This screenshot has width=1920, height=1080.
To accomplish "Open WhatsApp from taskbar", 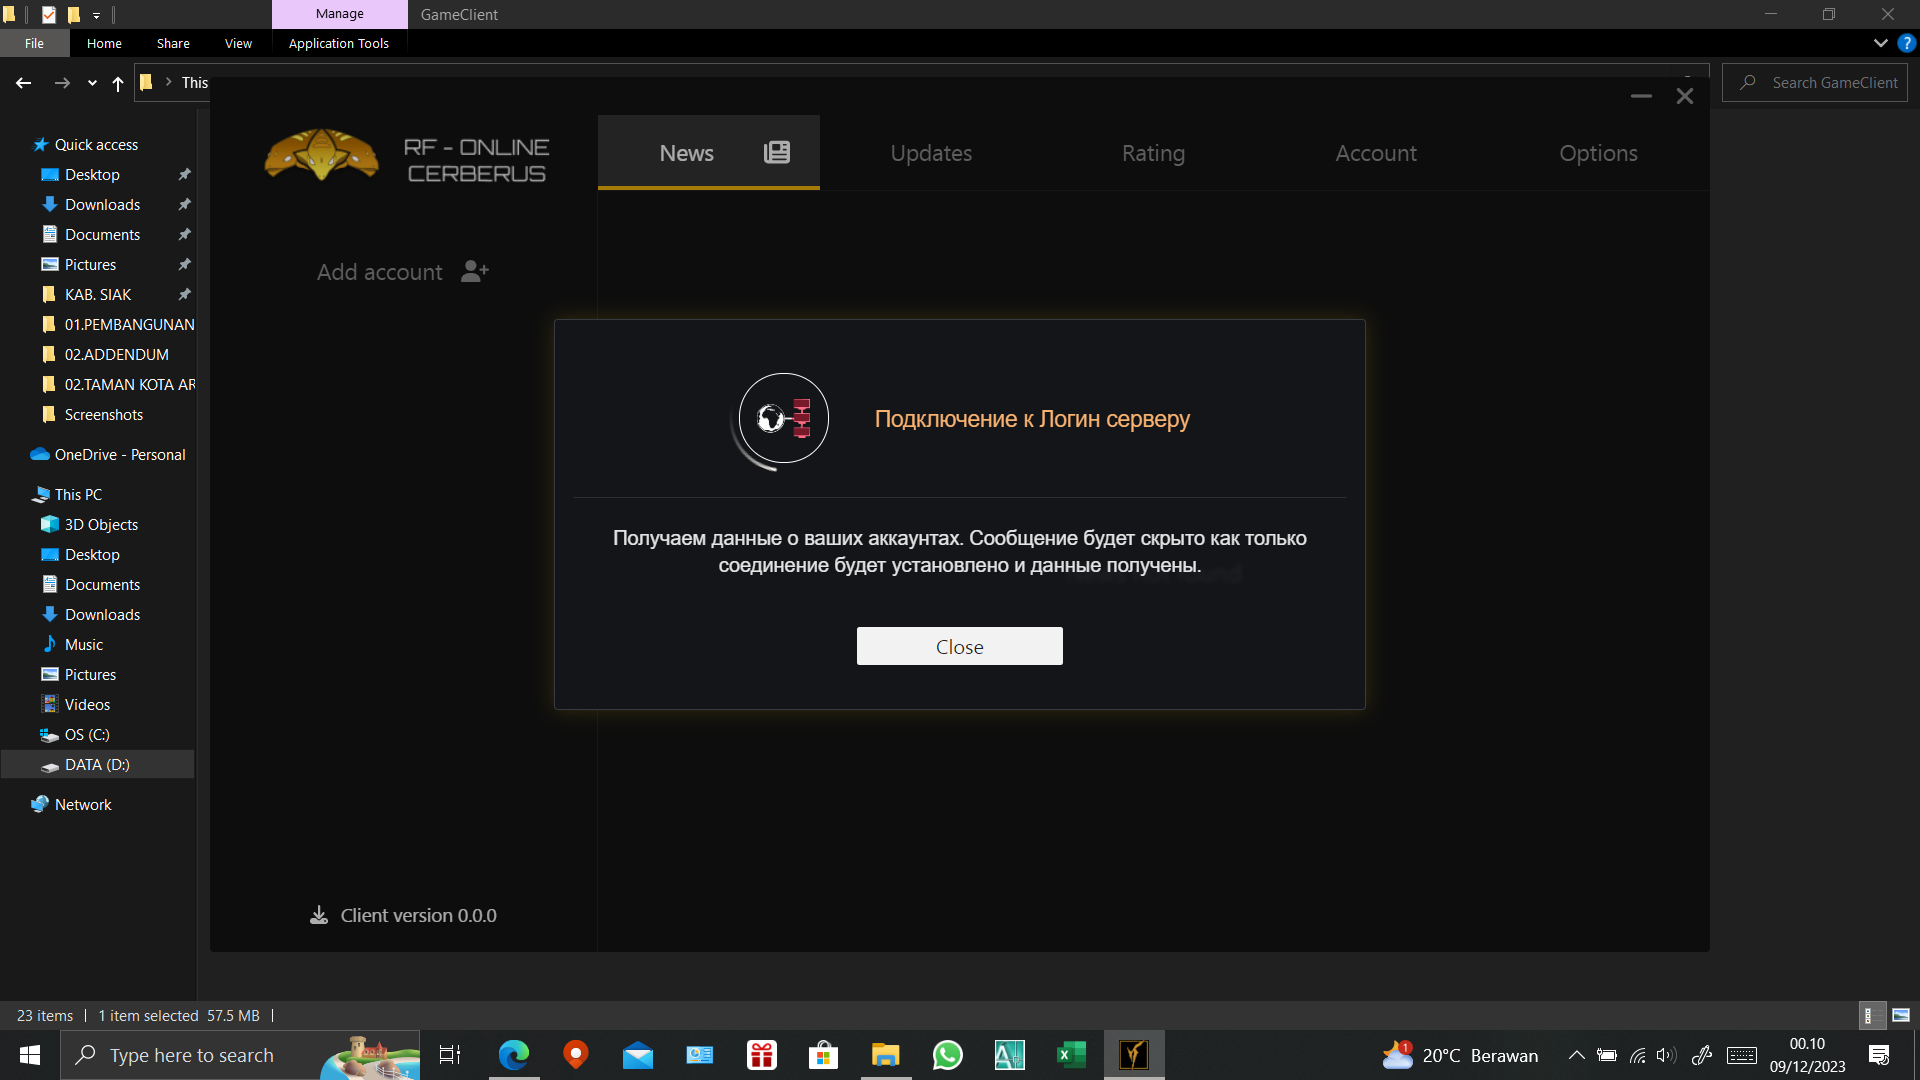I will click(x=947, y=1055).
